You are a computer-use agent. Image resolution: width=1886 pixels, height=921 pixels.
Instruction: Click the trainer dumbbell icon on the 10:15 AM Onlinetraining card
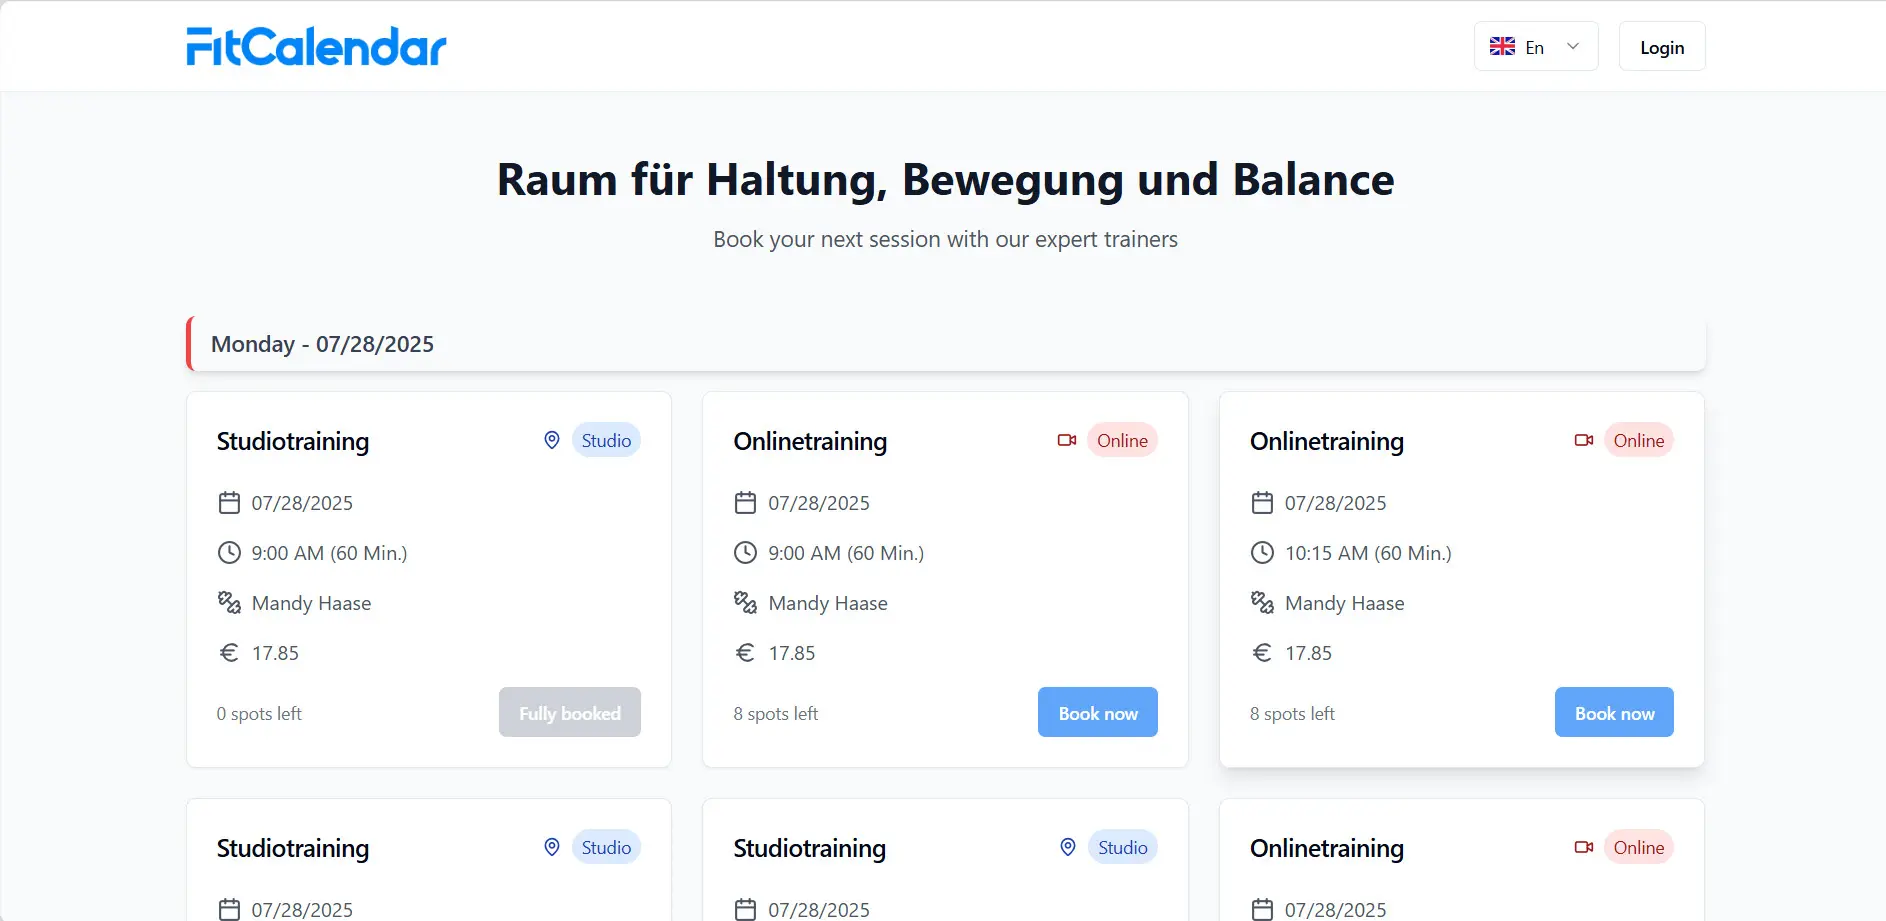1262,602
